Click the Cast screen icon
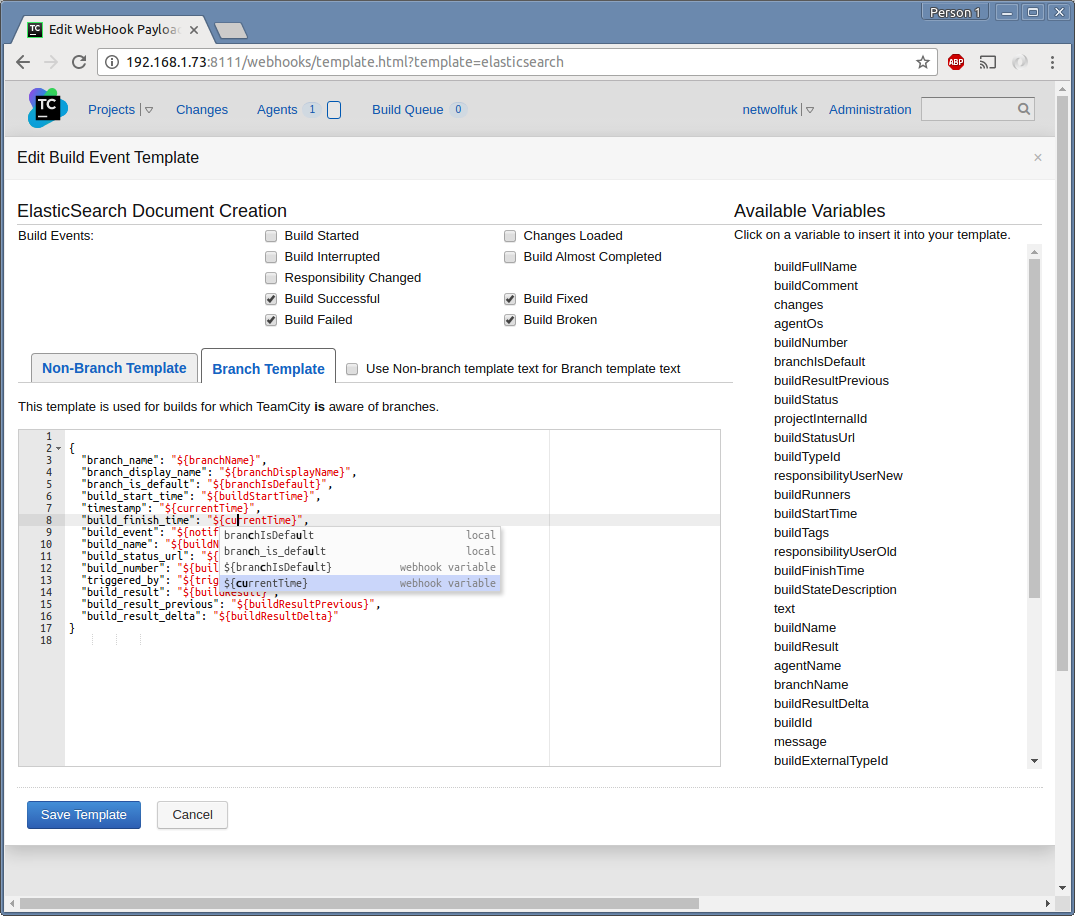Screen dimensions: 1075x916 click(x=987, y=62)
